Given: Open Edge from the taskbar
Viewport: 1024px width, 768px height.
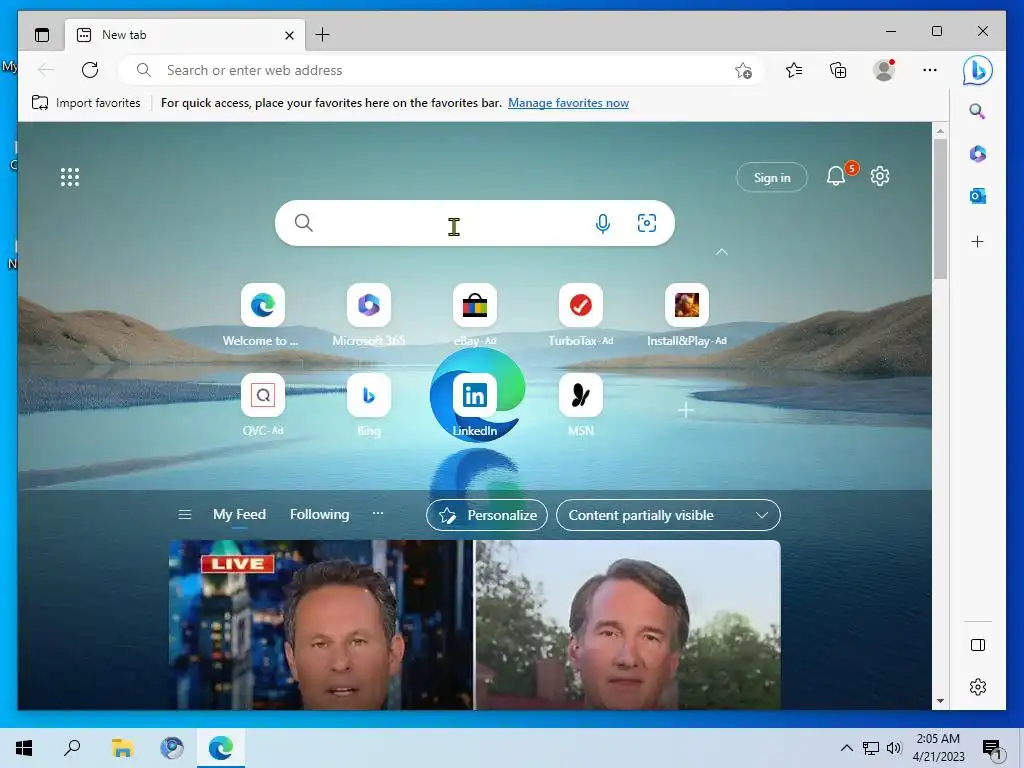Looking at the screenshot, I should pyautogui.click(x=221, y=748).
